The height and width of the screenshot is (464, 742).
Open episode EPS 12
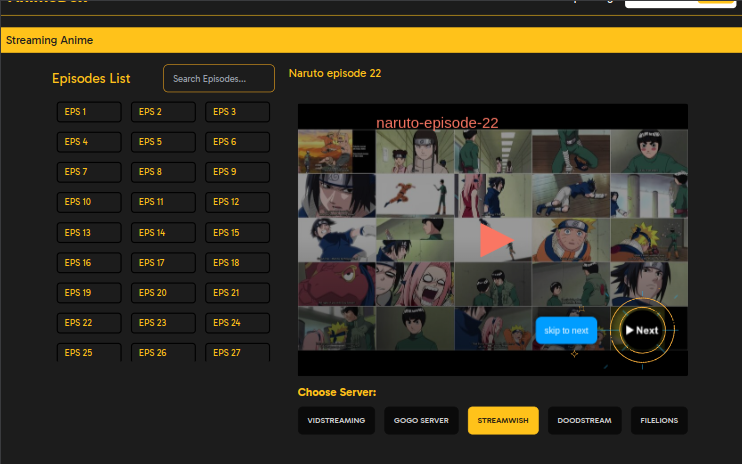[238, 202]
